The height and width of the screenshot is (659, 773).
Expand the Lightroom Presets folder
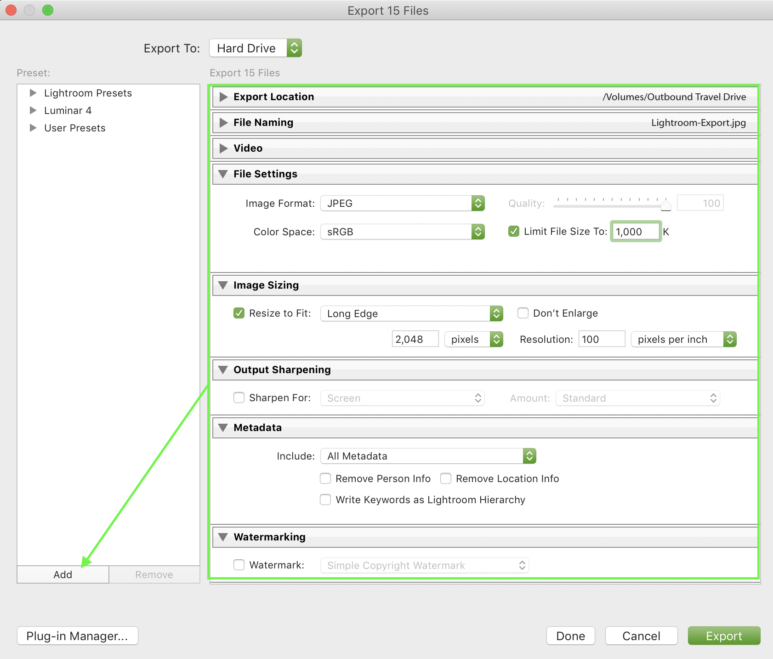click(33, 93)
